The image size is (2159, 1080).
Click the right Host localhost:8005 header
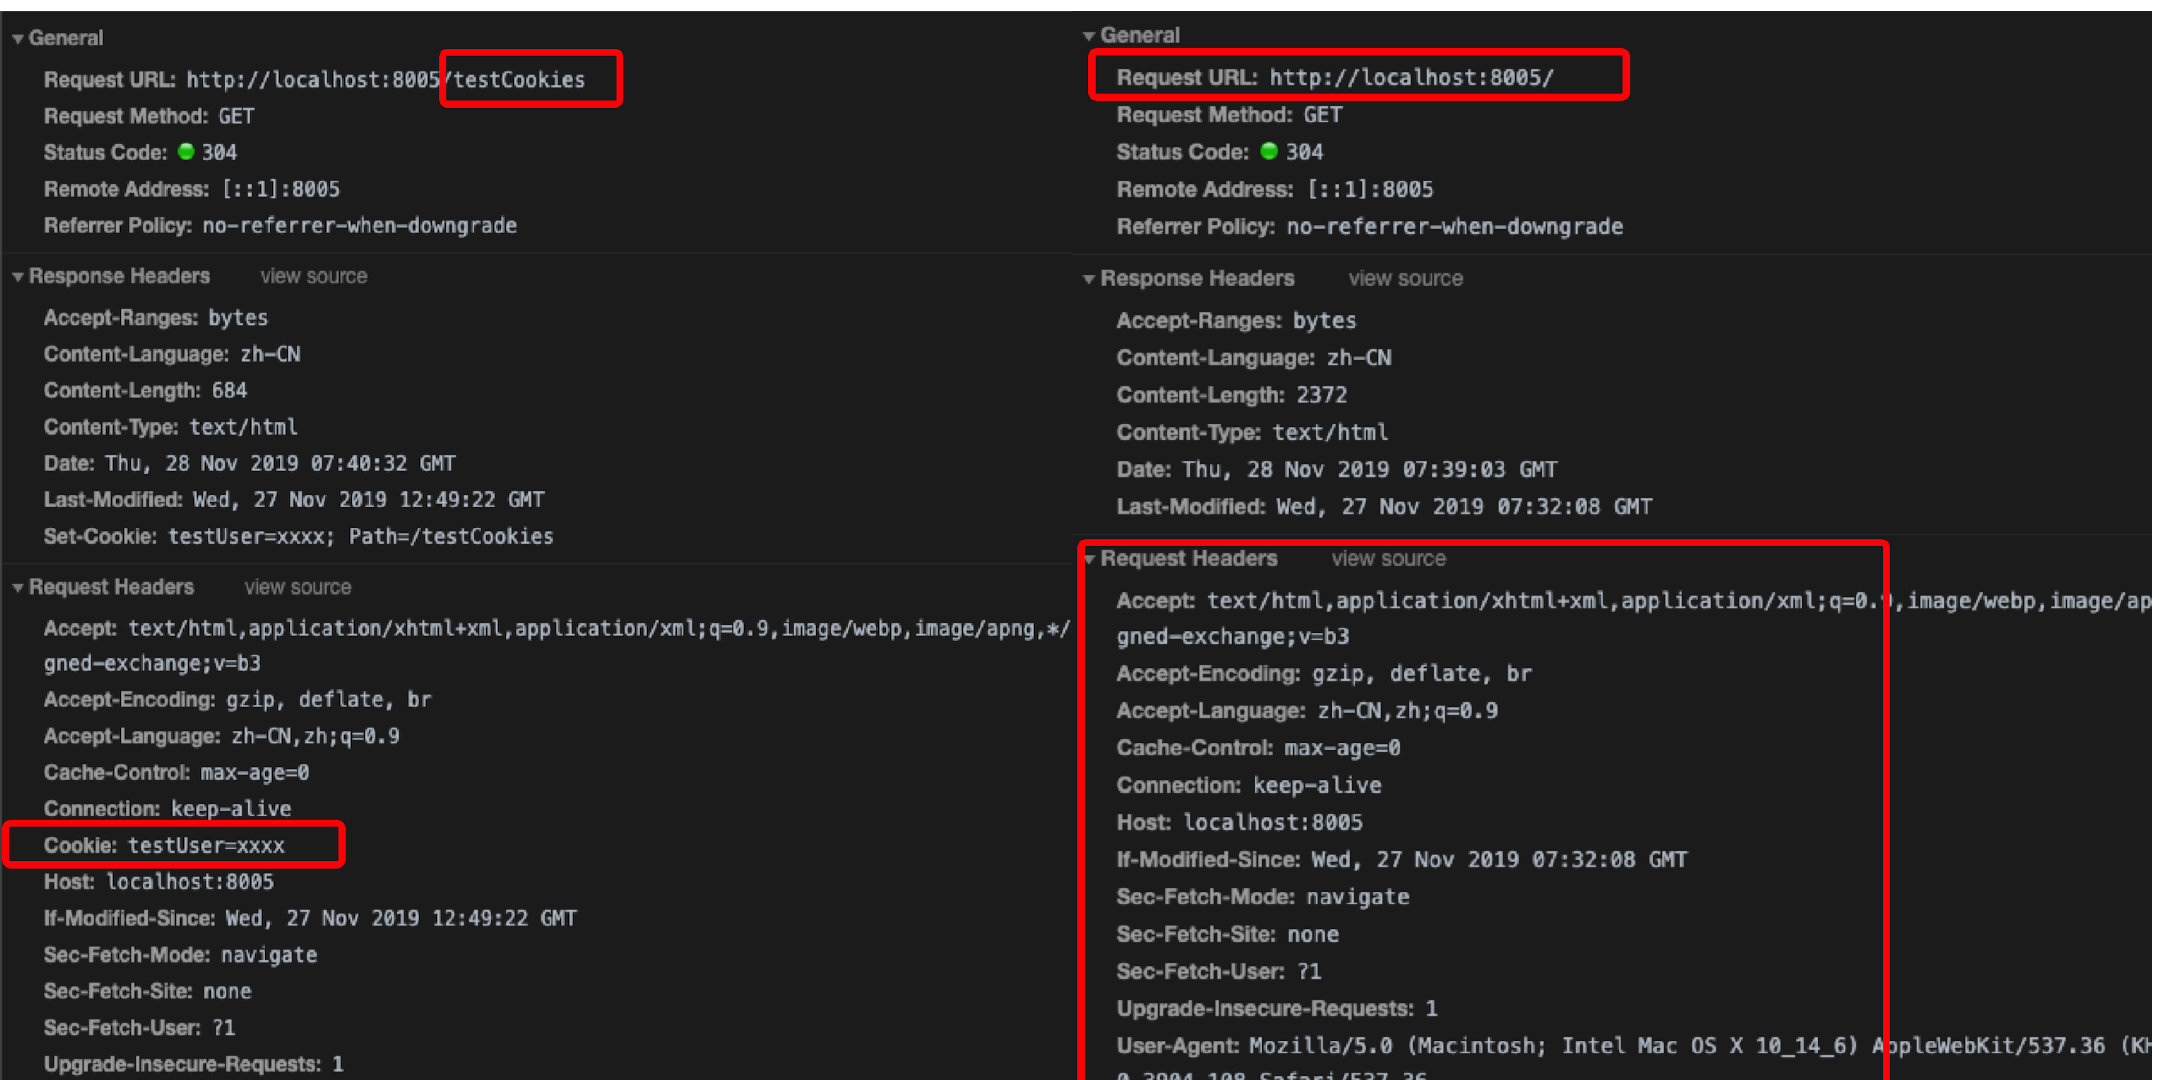[1239, 823]
